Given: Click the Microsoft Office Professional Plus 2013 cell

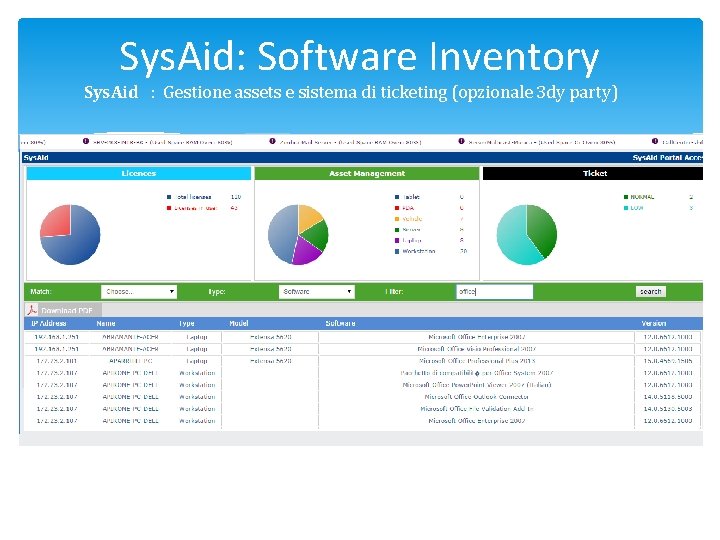Looking at the screenshot, I should (x=477, y=361).
